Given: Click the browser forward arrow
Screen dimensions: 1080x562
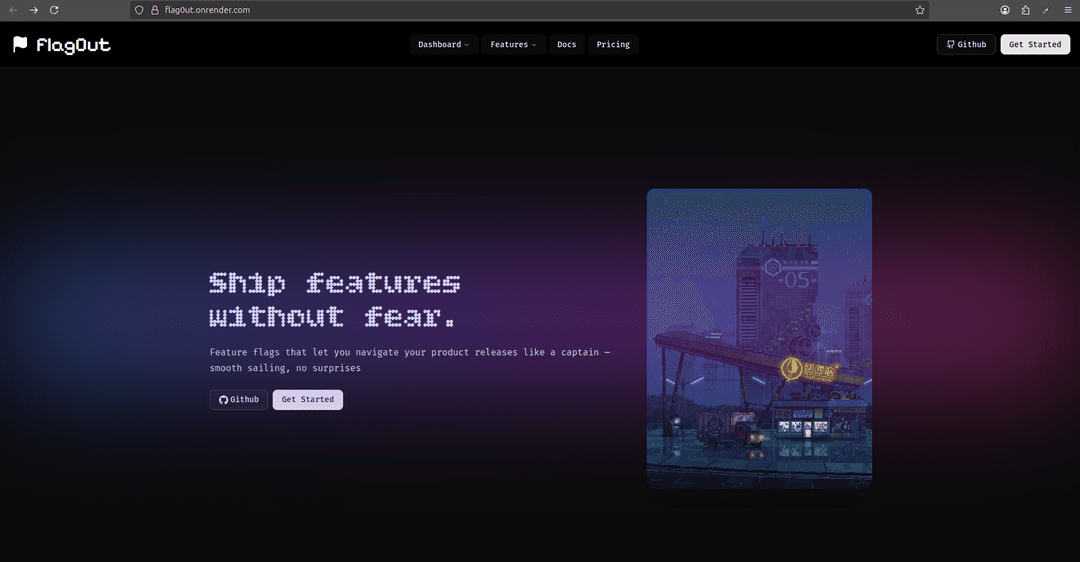Looking at the screenshot, I should click(x=33, y=9).
